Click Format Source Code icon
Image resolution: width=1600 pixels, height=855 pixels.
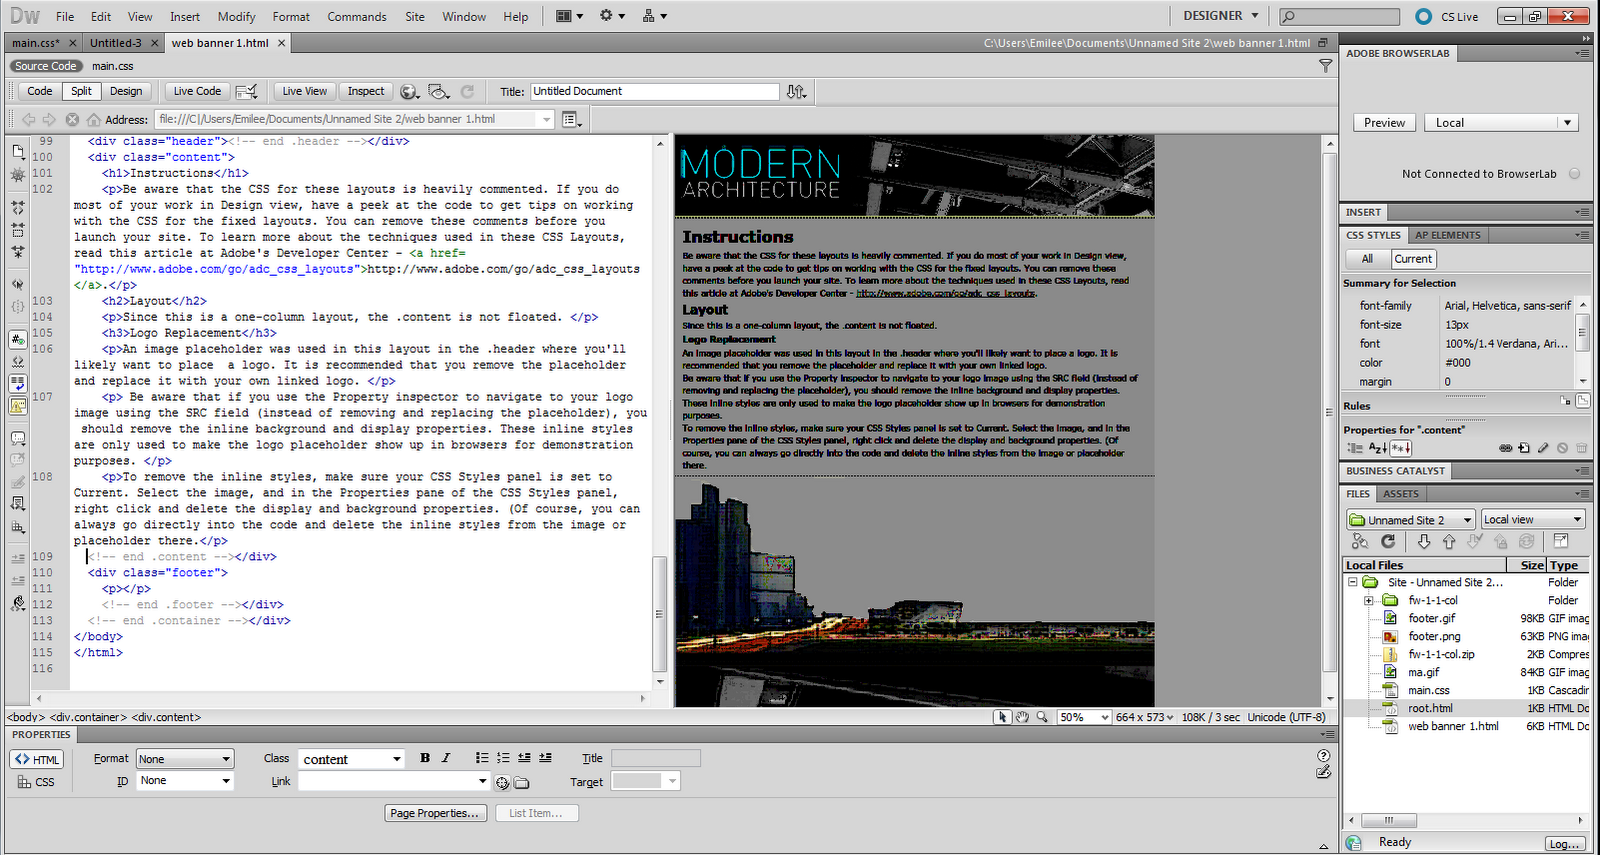point(18,603)
